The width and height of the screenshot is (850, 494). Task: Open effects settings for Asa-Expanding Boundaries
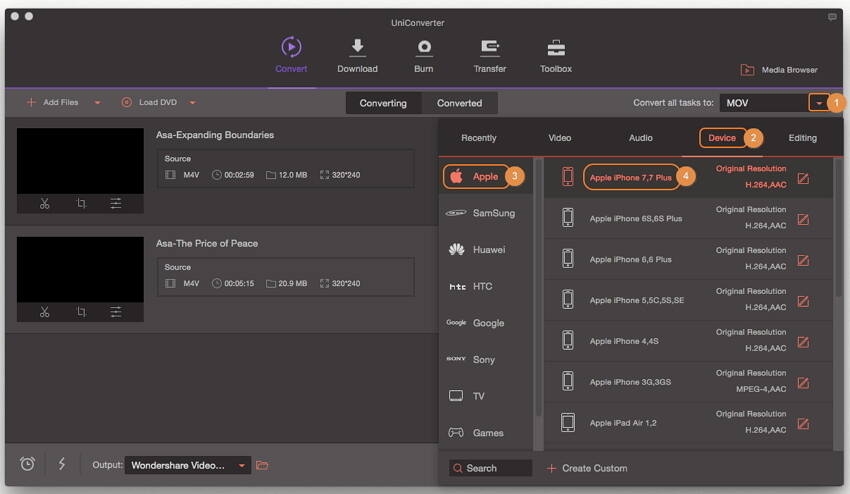[116, 203]
